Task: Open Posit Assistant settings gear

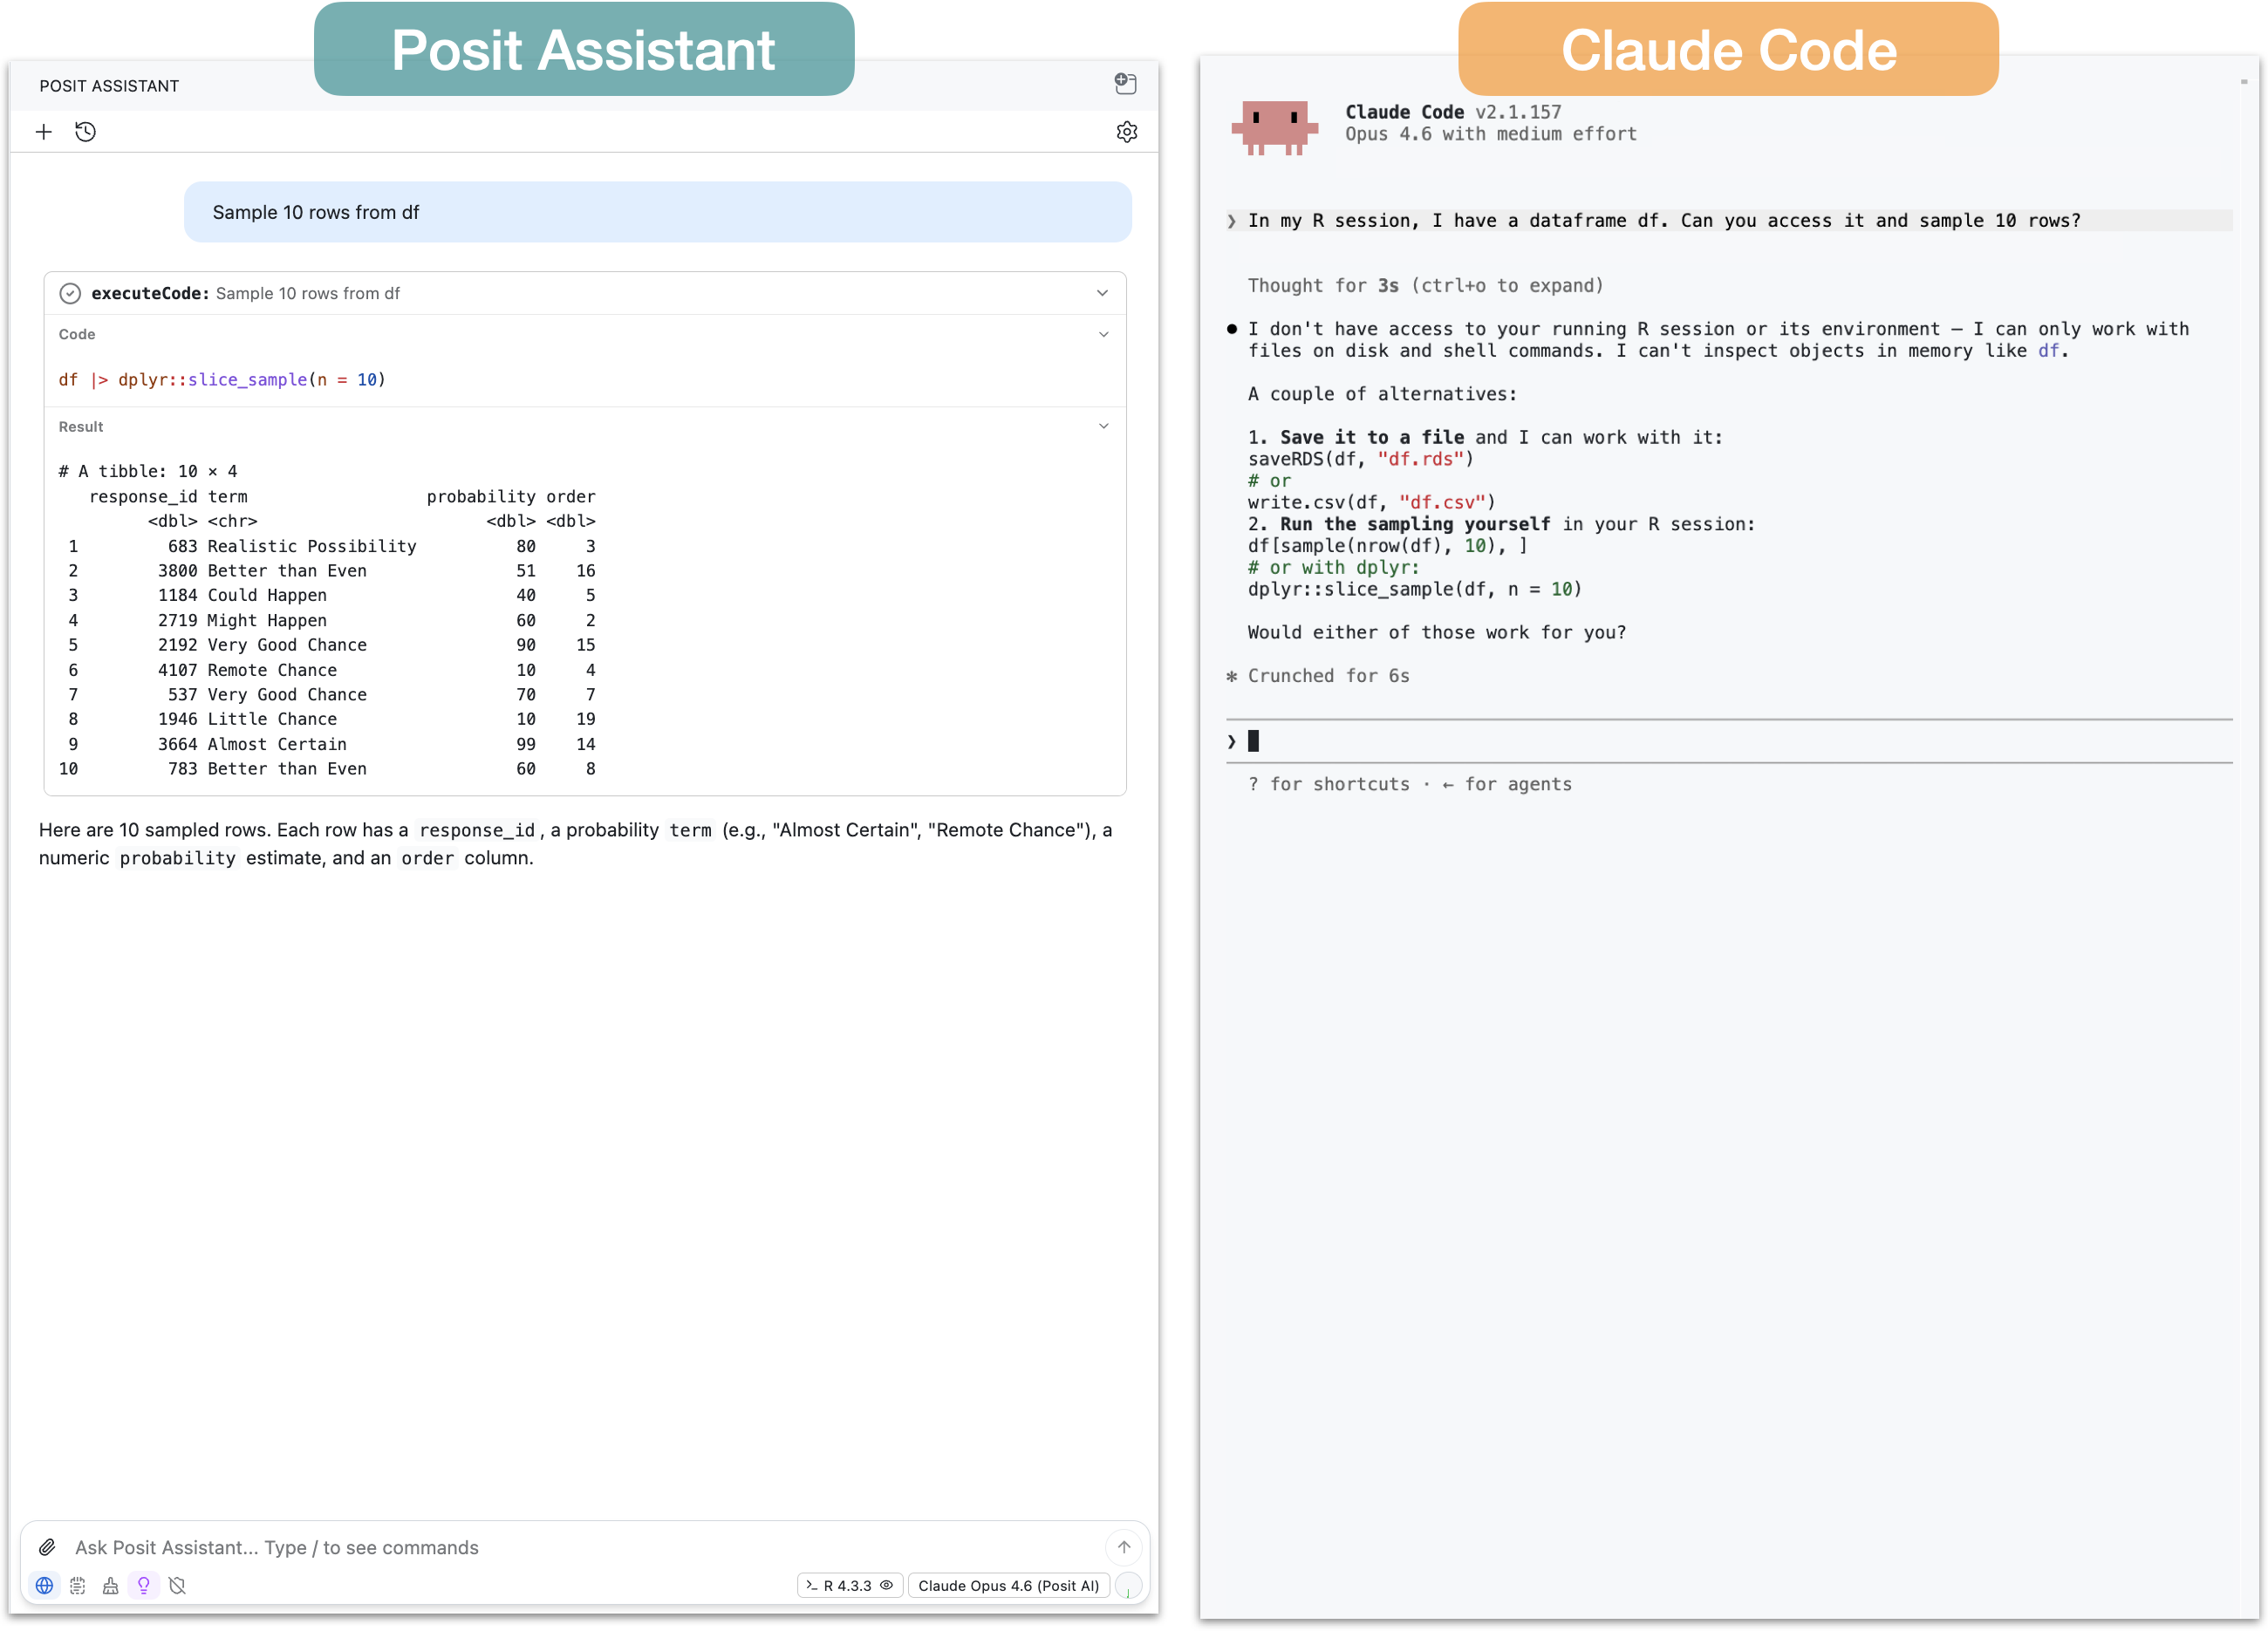Action: (x=1127, y=132)
